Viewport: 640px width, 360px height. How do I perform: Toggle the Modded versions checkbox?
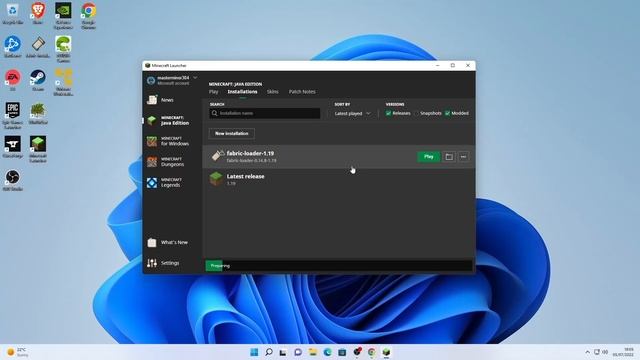tap(447, 113)
